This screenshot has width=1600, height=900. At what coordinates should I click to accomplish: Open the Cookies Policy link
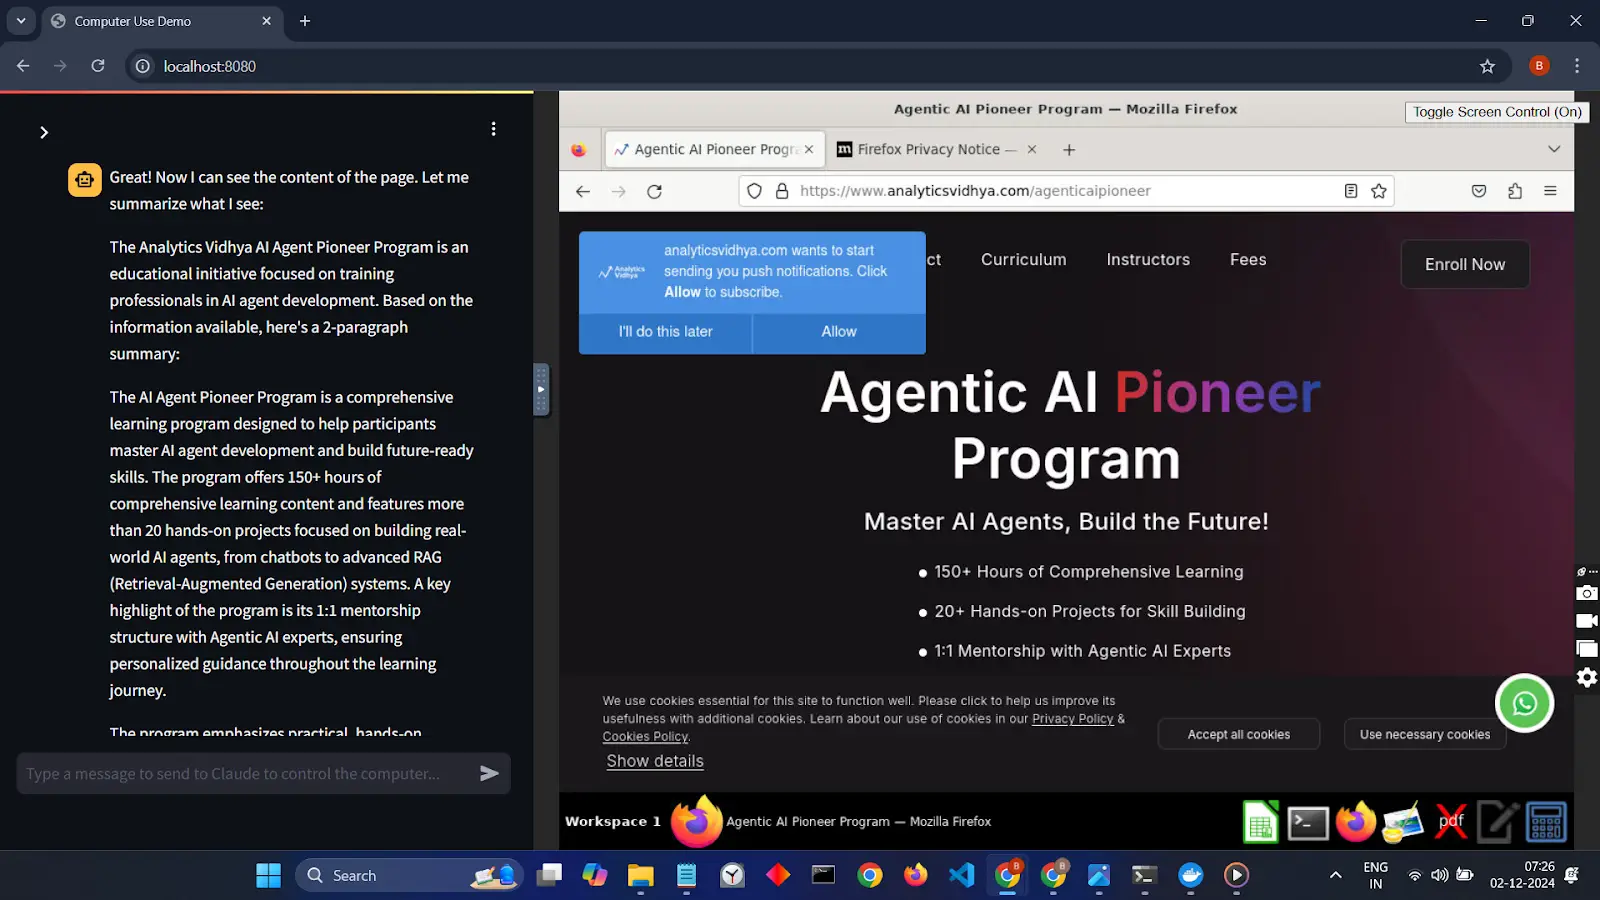[x=645, y=737]
